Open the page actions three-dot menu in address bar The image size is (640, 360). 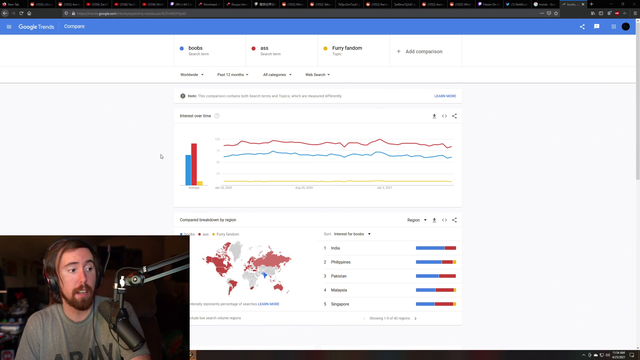pos(542,13)
